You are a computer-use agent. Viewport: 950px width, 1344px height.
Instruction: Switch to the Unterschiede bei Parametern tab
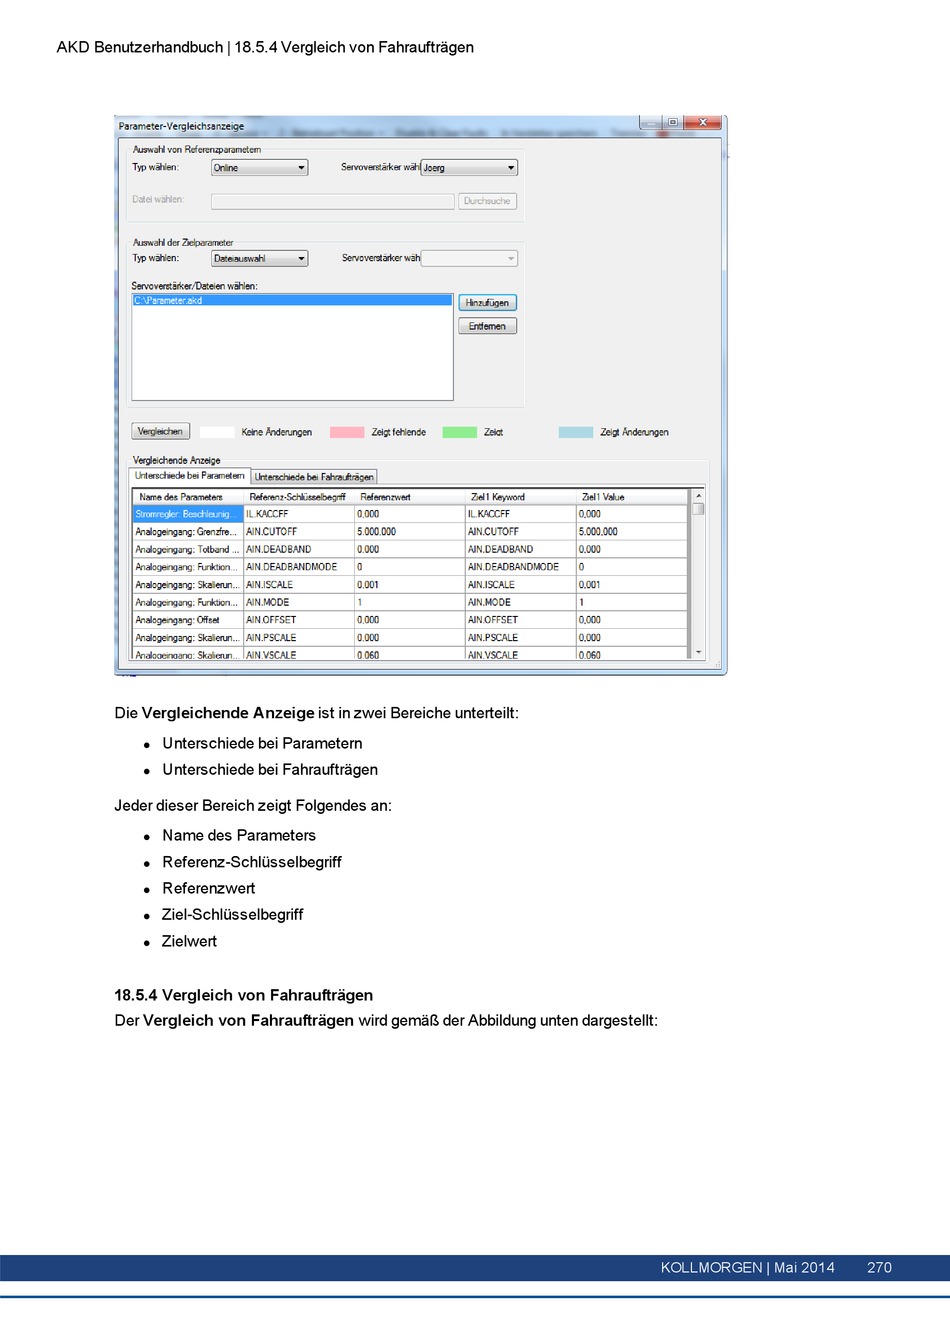190,476
